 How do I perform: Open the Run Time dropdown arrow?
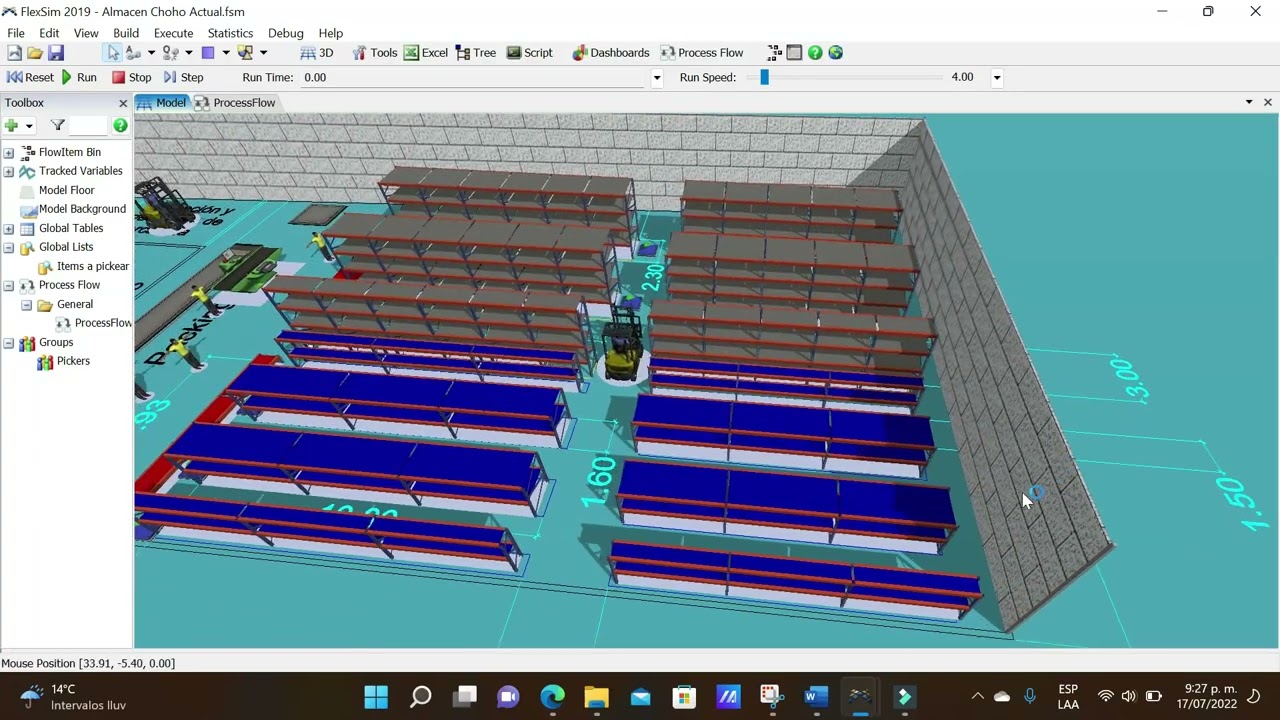coord(657,78)
